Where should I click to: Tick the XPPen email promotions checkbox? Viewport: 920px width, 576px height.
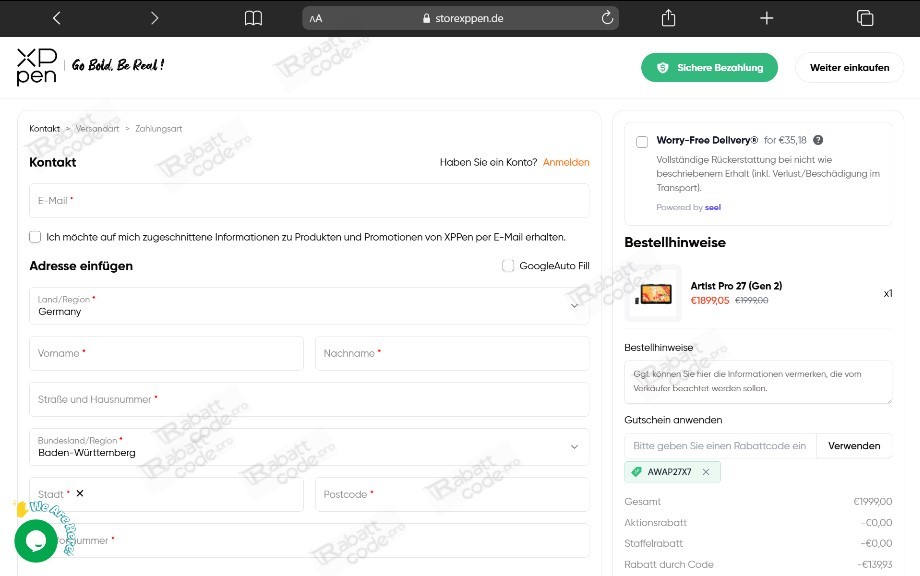tap(35, 237)
